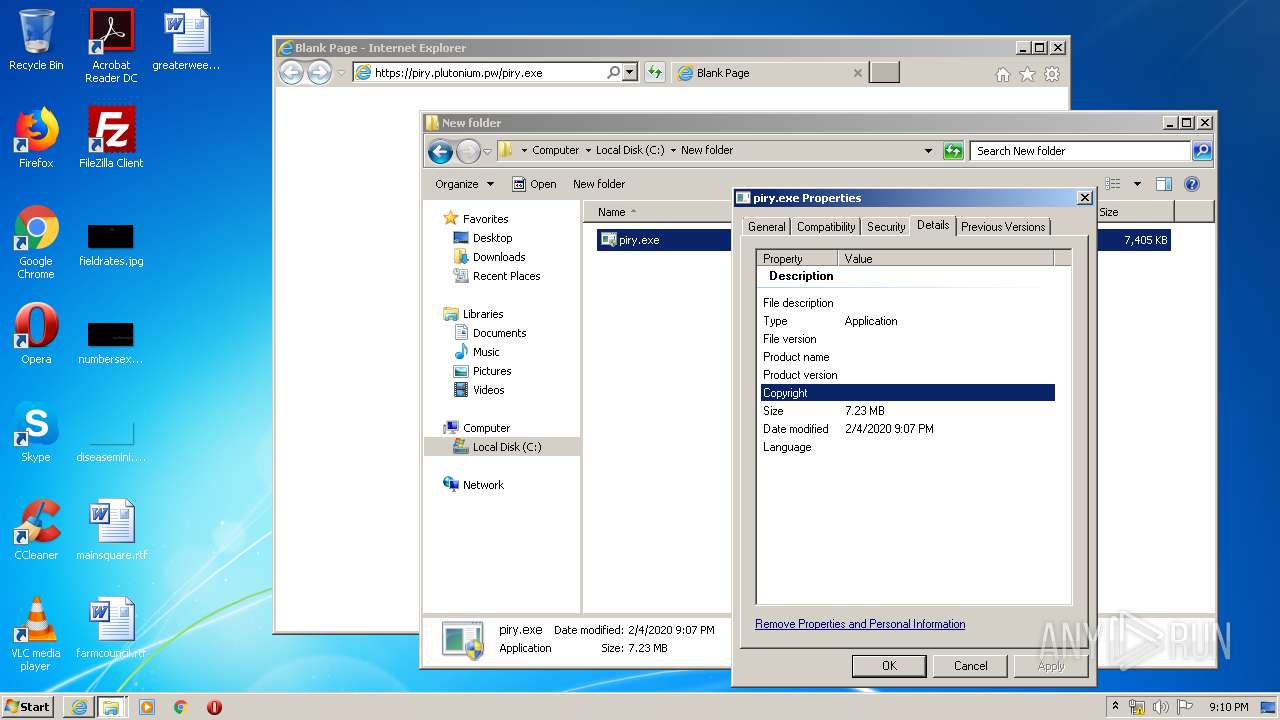
Task: Open mainsquare.rtf document
Action: pos(111,530)
